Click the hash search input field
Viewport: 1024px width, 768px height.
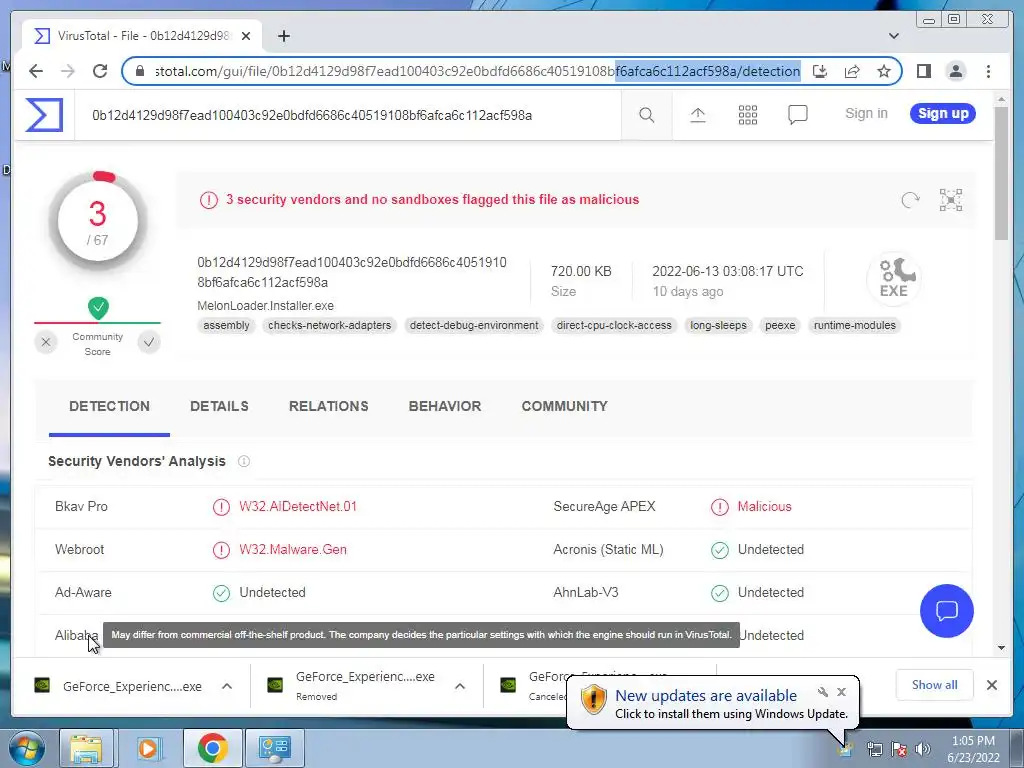348,116
